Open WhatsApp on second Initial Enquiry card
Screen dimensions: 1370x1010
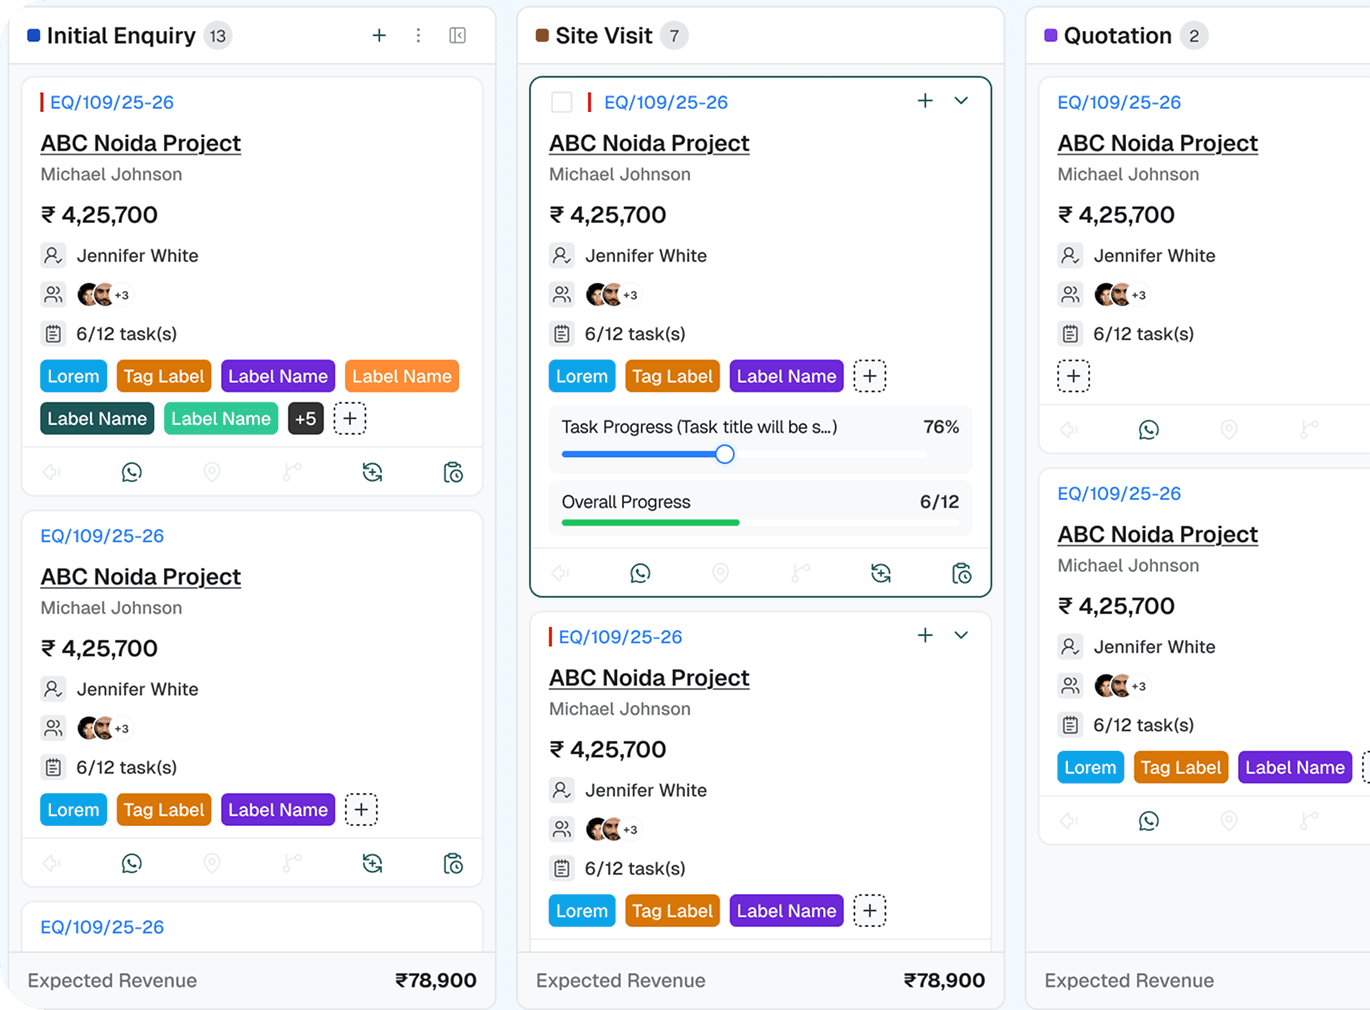pyautogui.click(x=132, y=863)
